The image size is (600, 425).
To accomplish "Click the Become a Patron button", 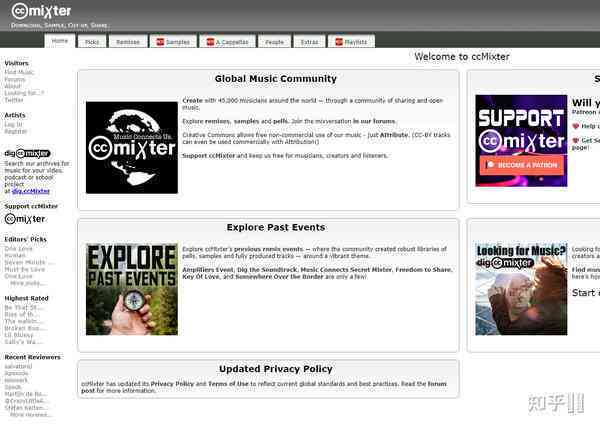I will click(x=522, y=165).
